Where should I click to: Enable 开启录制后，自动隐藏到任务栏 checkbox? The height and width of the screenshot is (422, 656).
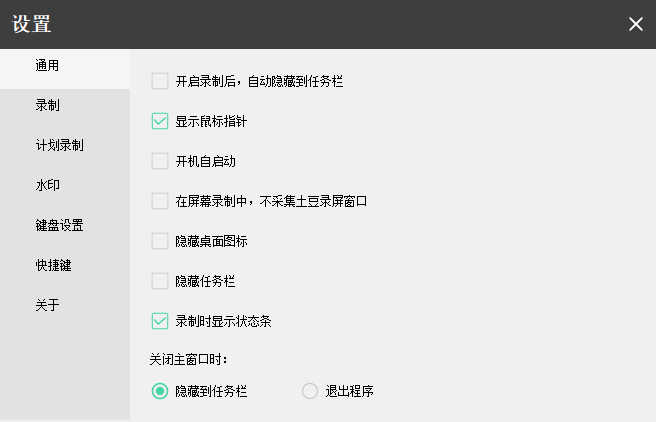click(160, 81)
